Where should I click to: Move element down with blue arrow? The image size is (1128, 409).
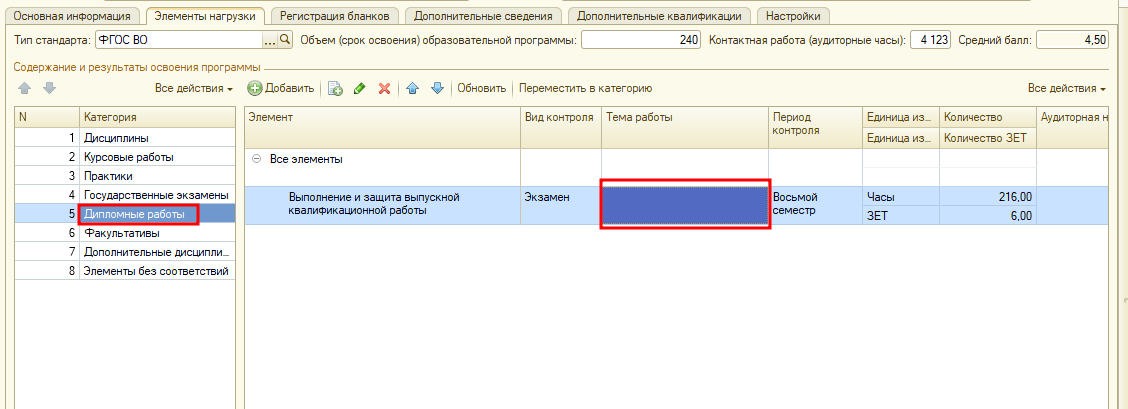click(x=436, y=89)
